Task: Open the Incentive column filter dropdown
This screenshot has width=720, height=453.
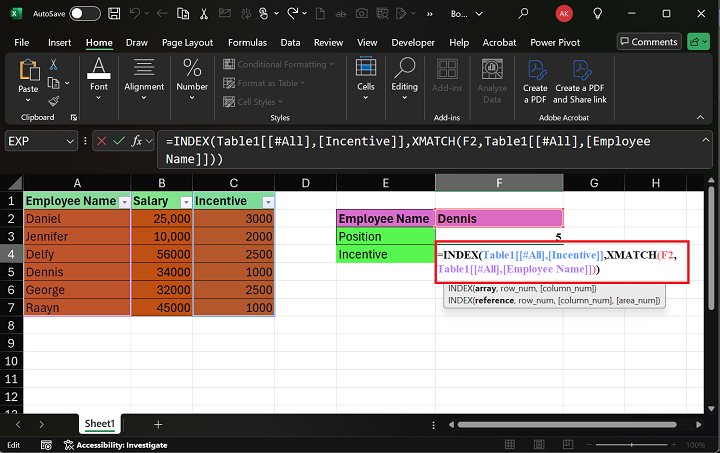Action: (x=266, y=201)
